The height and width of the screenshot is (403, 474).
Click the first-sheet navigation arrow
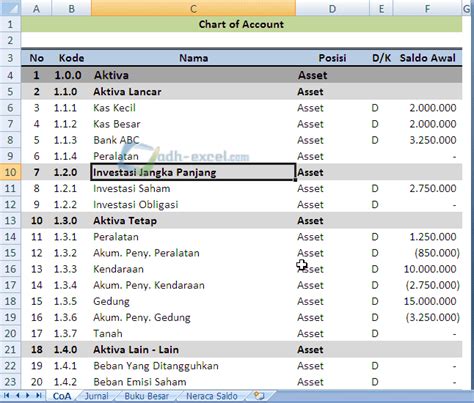pyautogui.click(x=6, y=396)
